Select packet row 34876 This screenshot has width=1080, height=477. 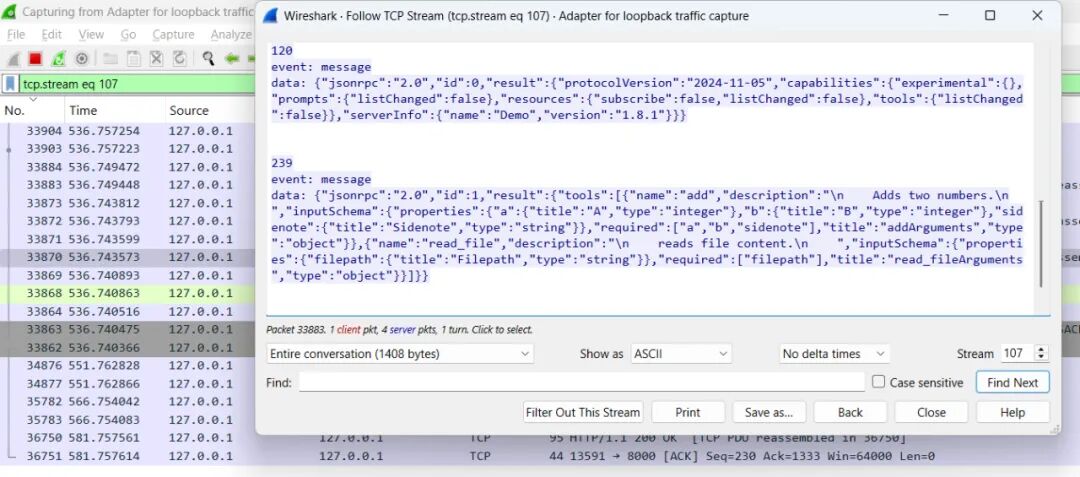[x=127, y=365]
